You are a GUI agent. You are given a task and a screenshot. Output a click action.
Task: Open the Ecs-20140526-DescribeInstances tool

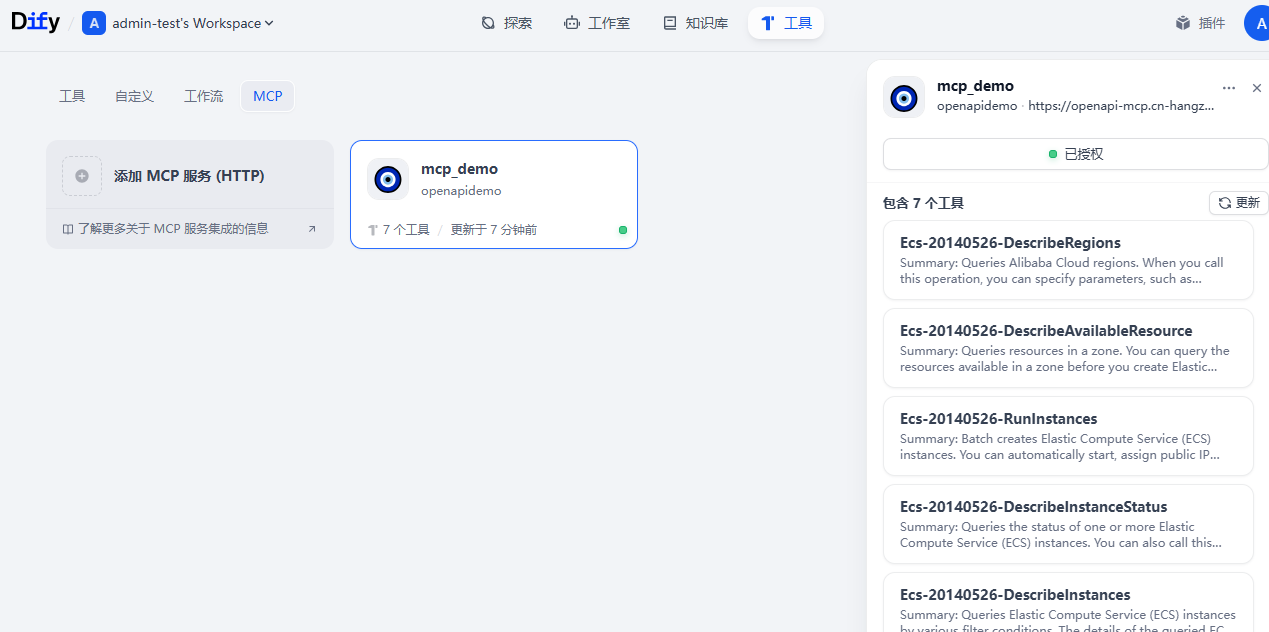pyautogui.click(x=1068, y=602)
